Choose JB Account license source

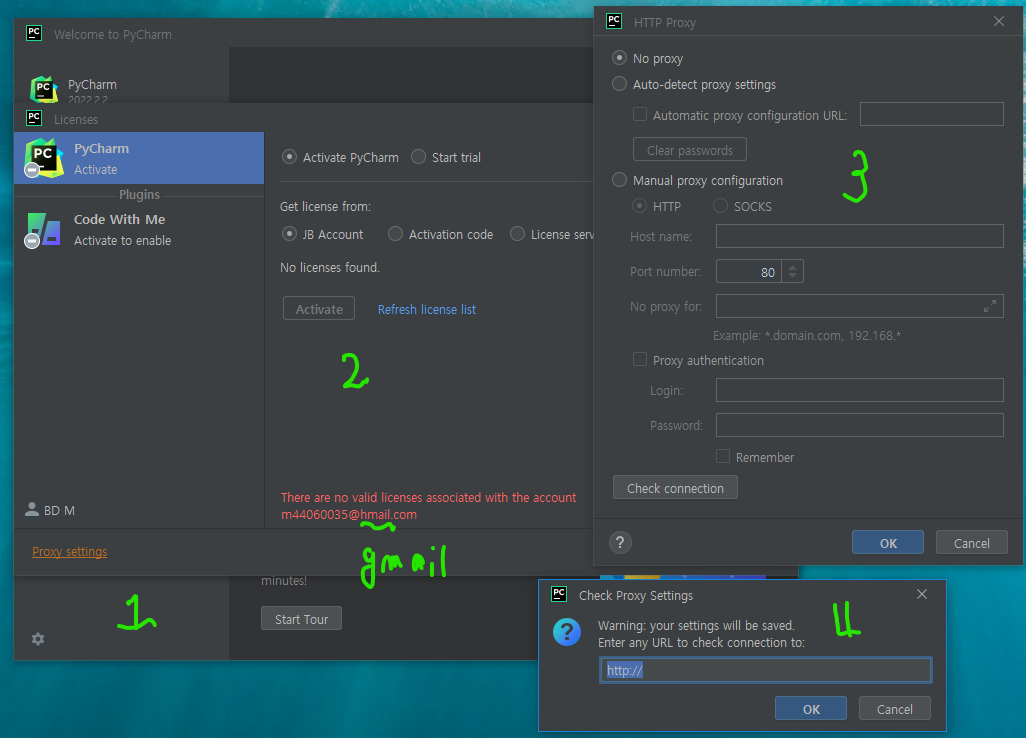tap(289, 234)
